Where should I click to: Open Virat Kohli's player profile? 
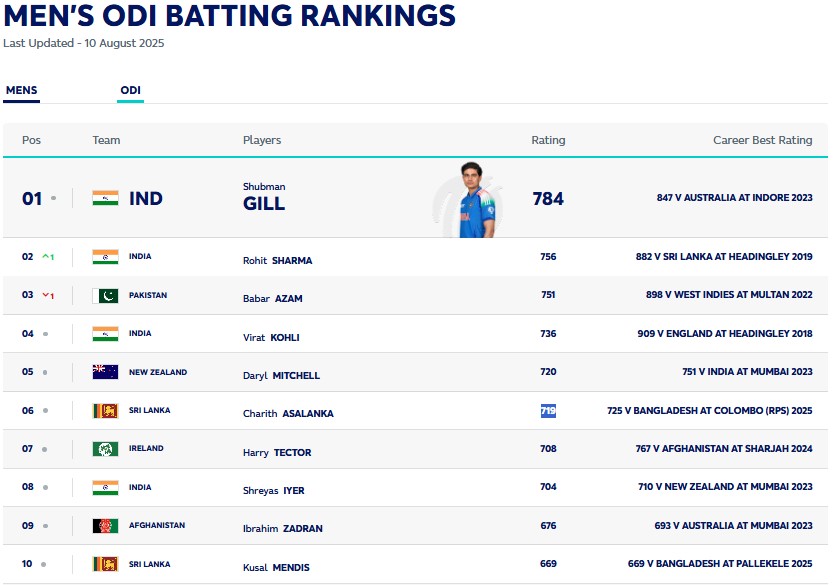pos(270,338)
